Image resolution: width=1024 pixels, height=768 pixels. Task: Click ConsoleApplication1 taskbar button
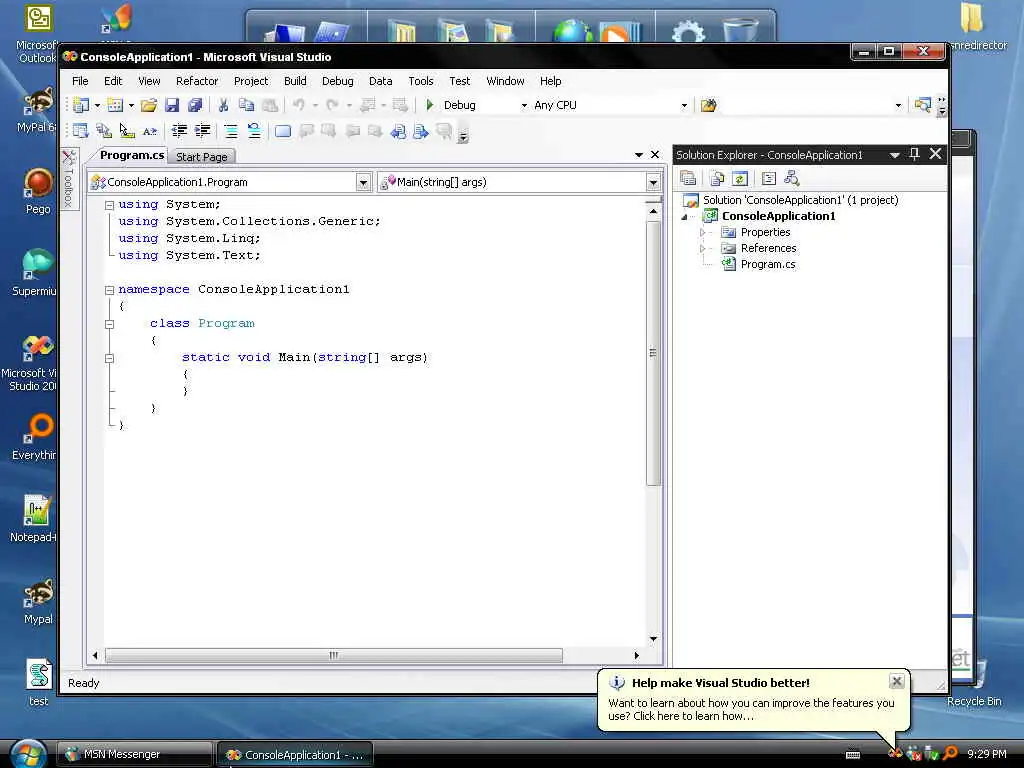click(295, 754)
